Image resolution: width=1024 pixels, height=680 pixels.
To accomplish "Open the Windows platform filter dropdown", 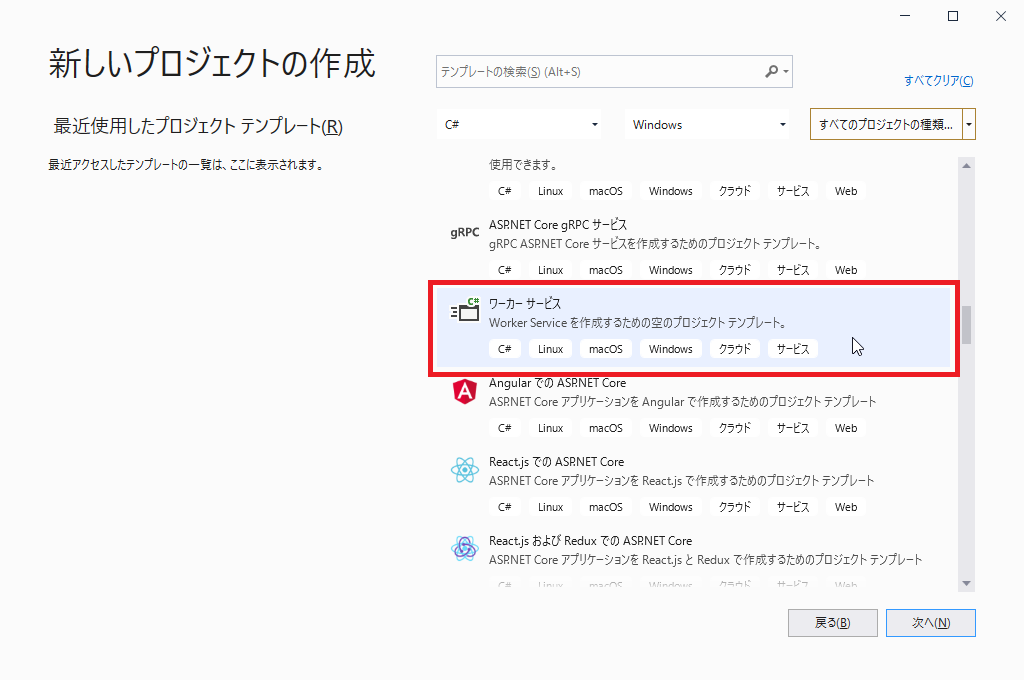I will pos(707,125).
